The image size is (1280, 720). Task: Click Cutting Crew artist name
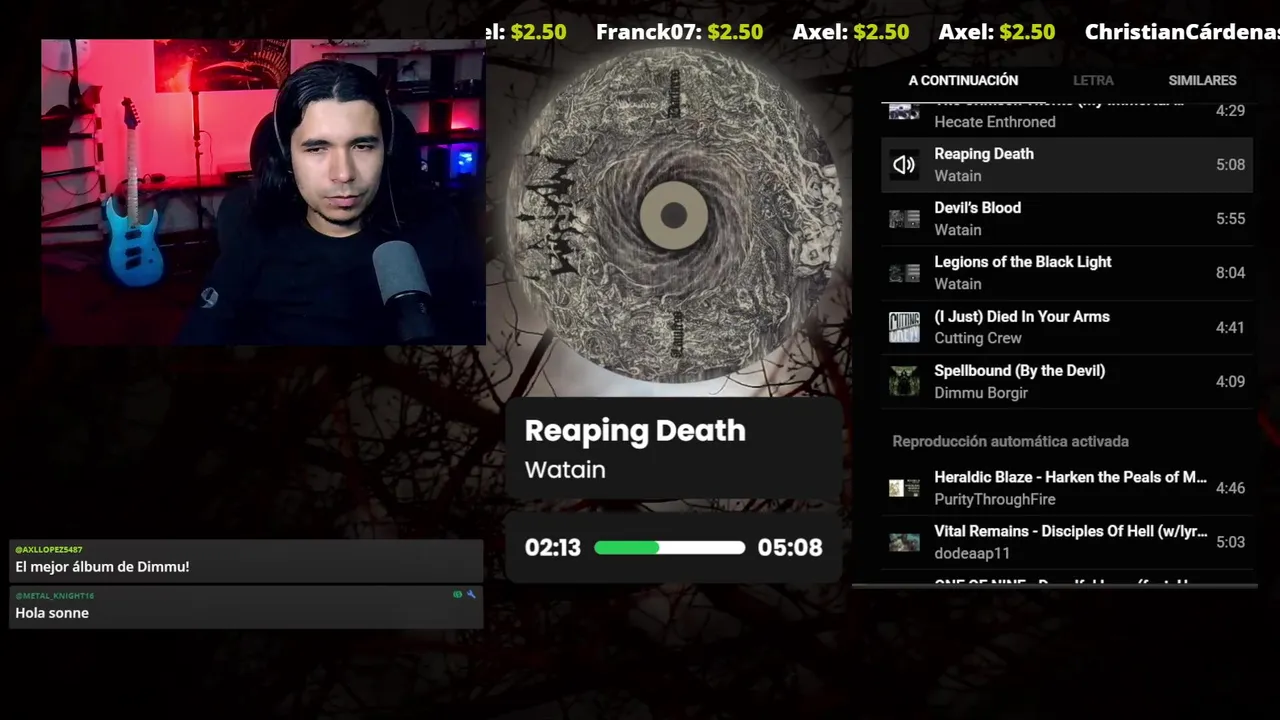click(978, 338)
